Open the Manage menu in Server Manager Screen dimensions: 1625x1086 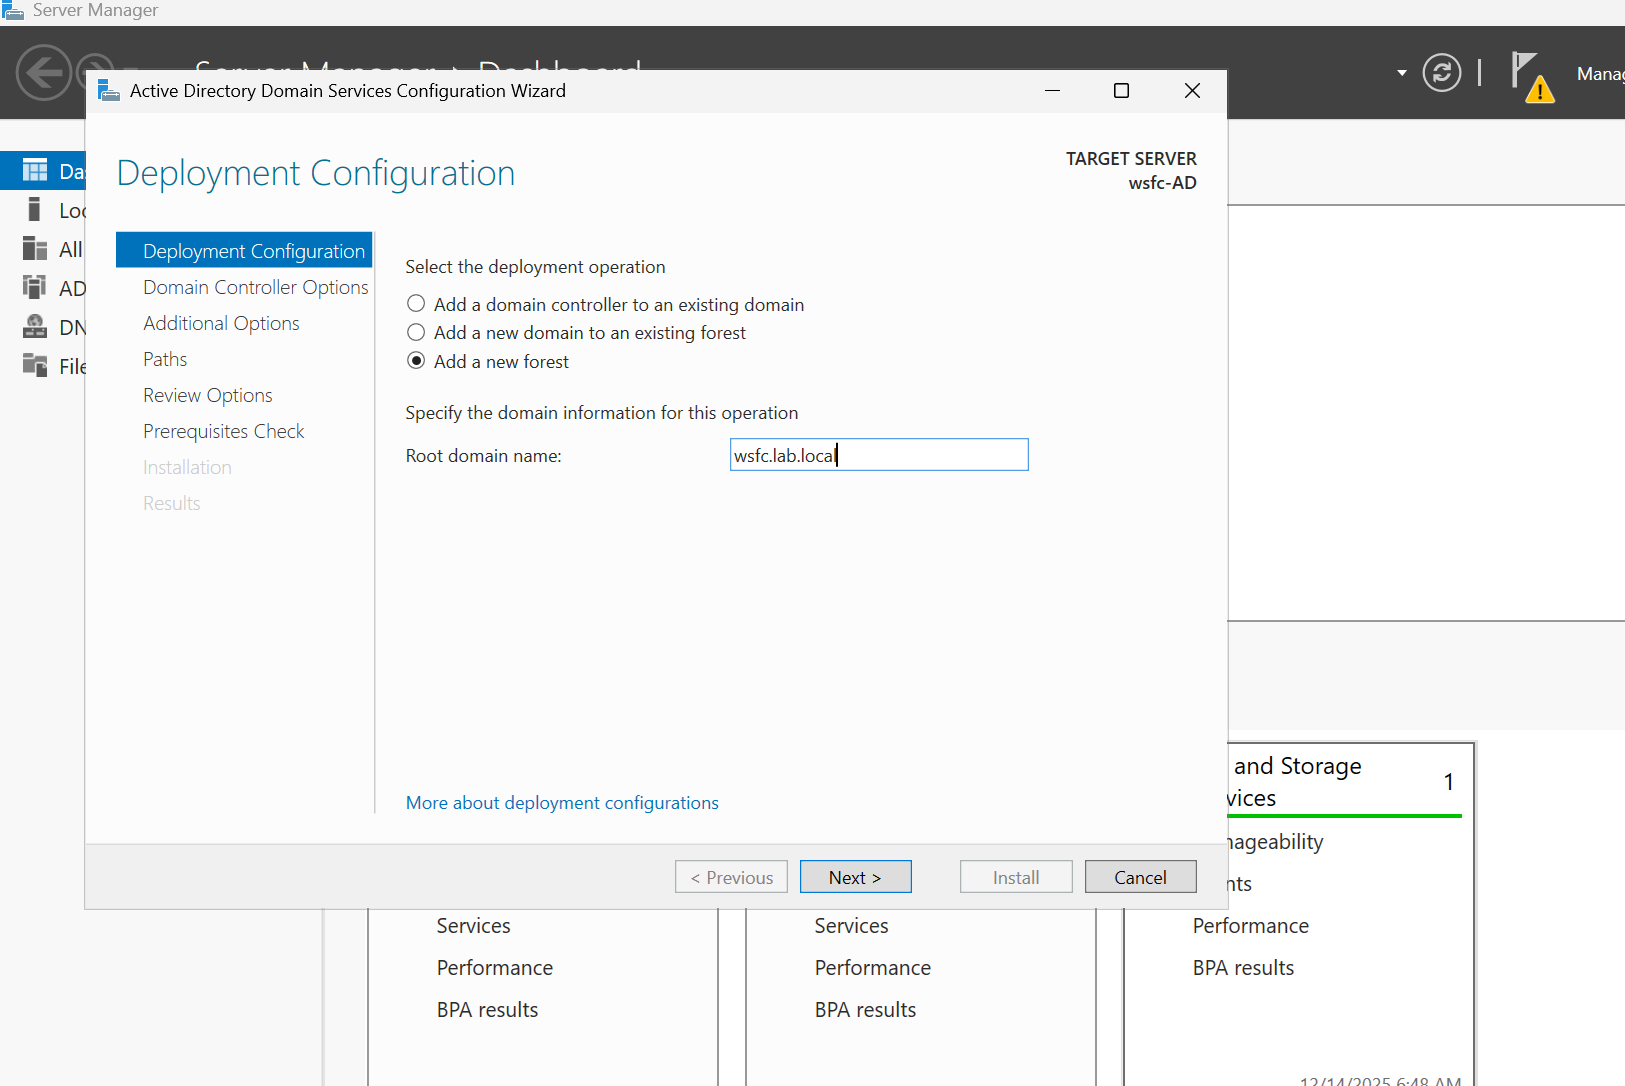pyautogui.click(x=1600, y=74)
